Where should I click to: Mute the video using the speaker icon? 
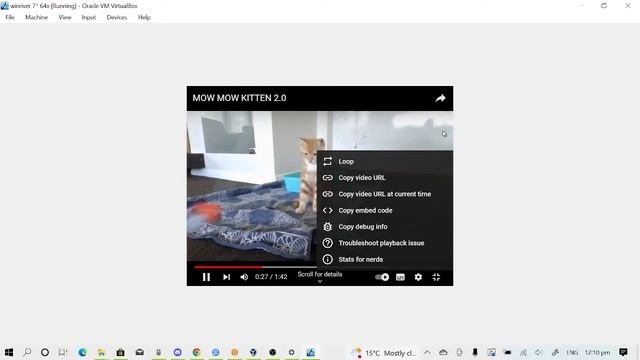[244, 277]
